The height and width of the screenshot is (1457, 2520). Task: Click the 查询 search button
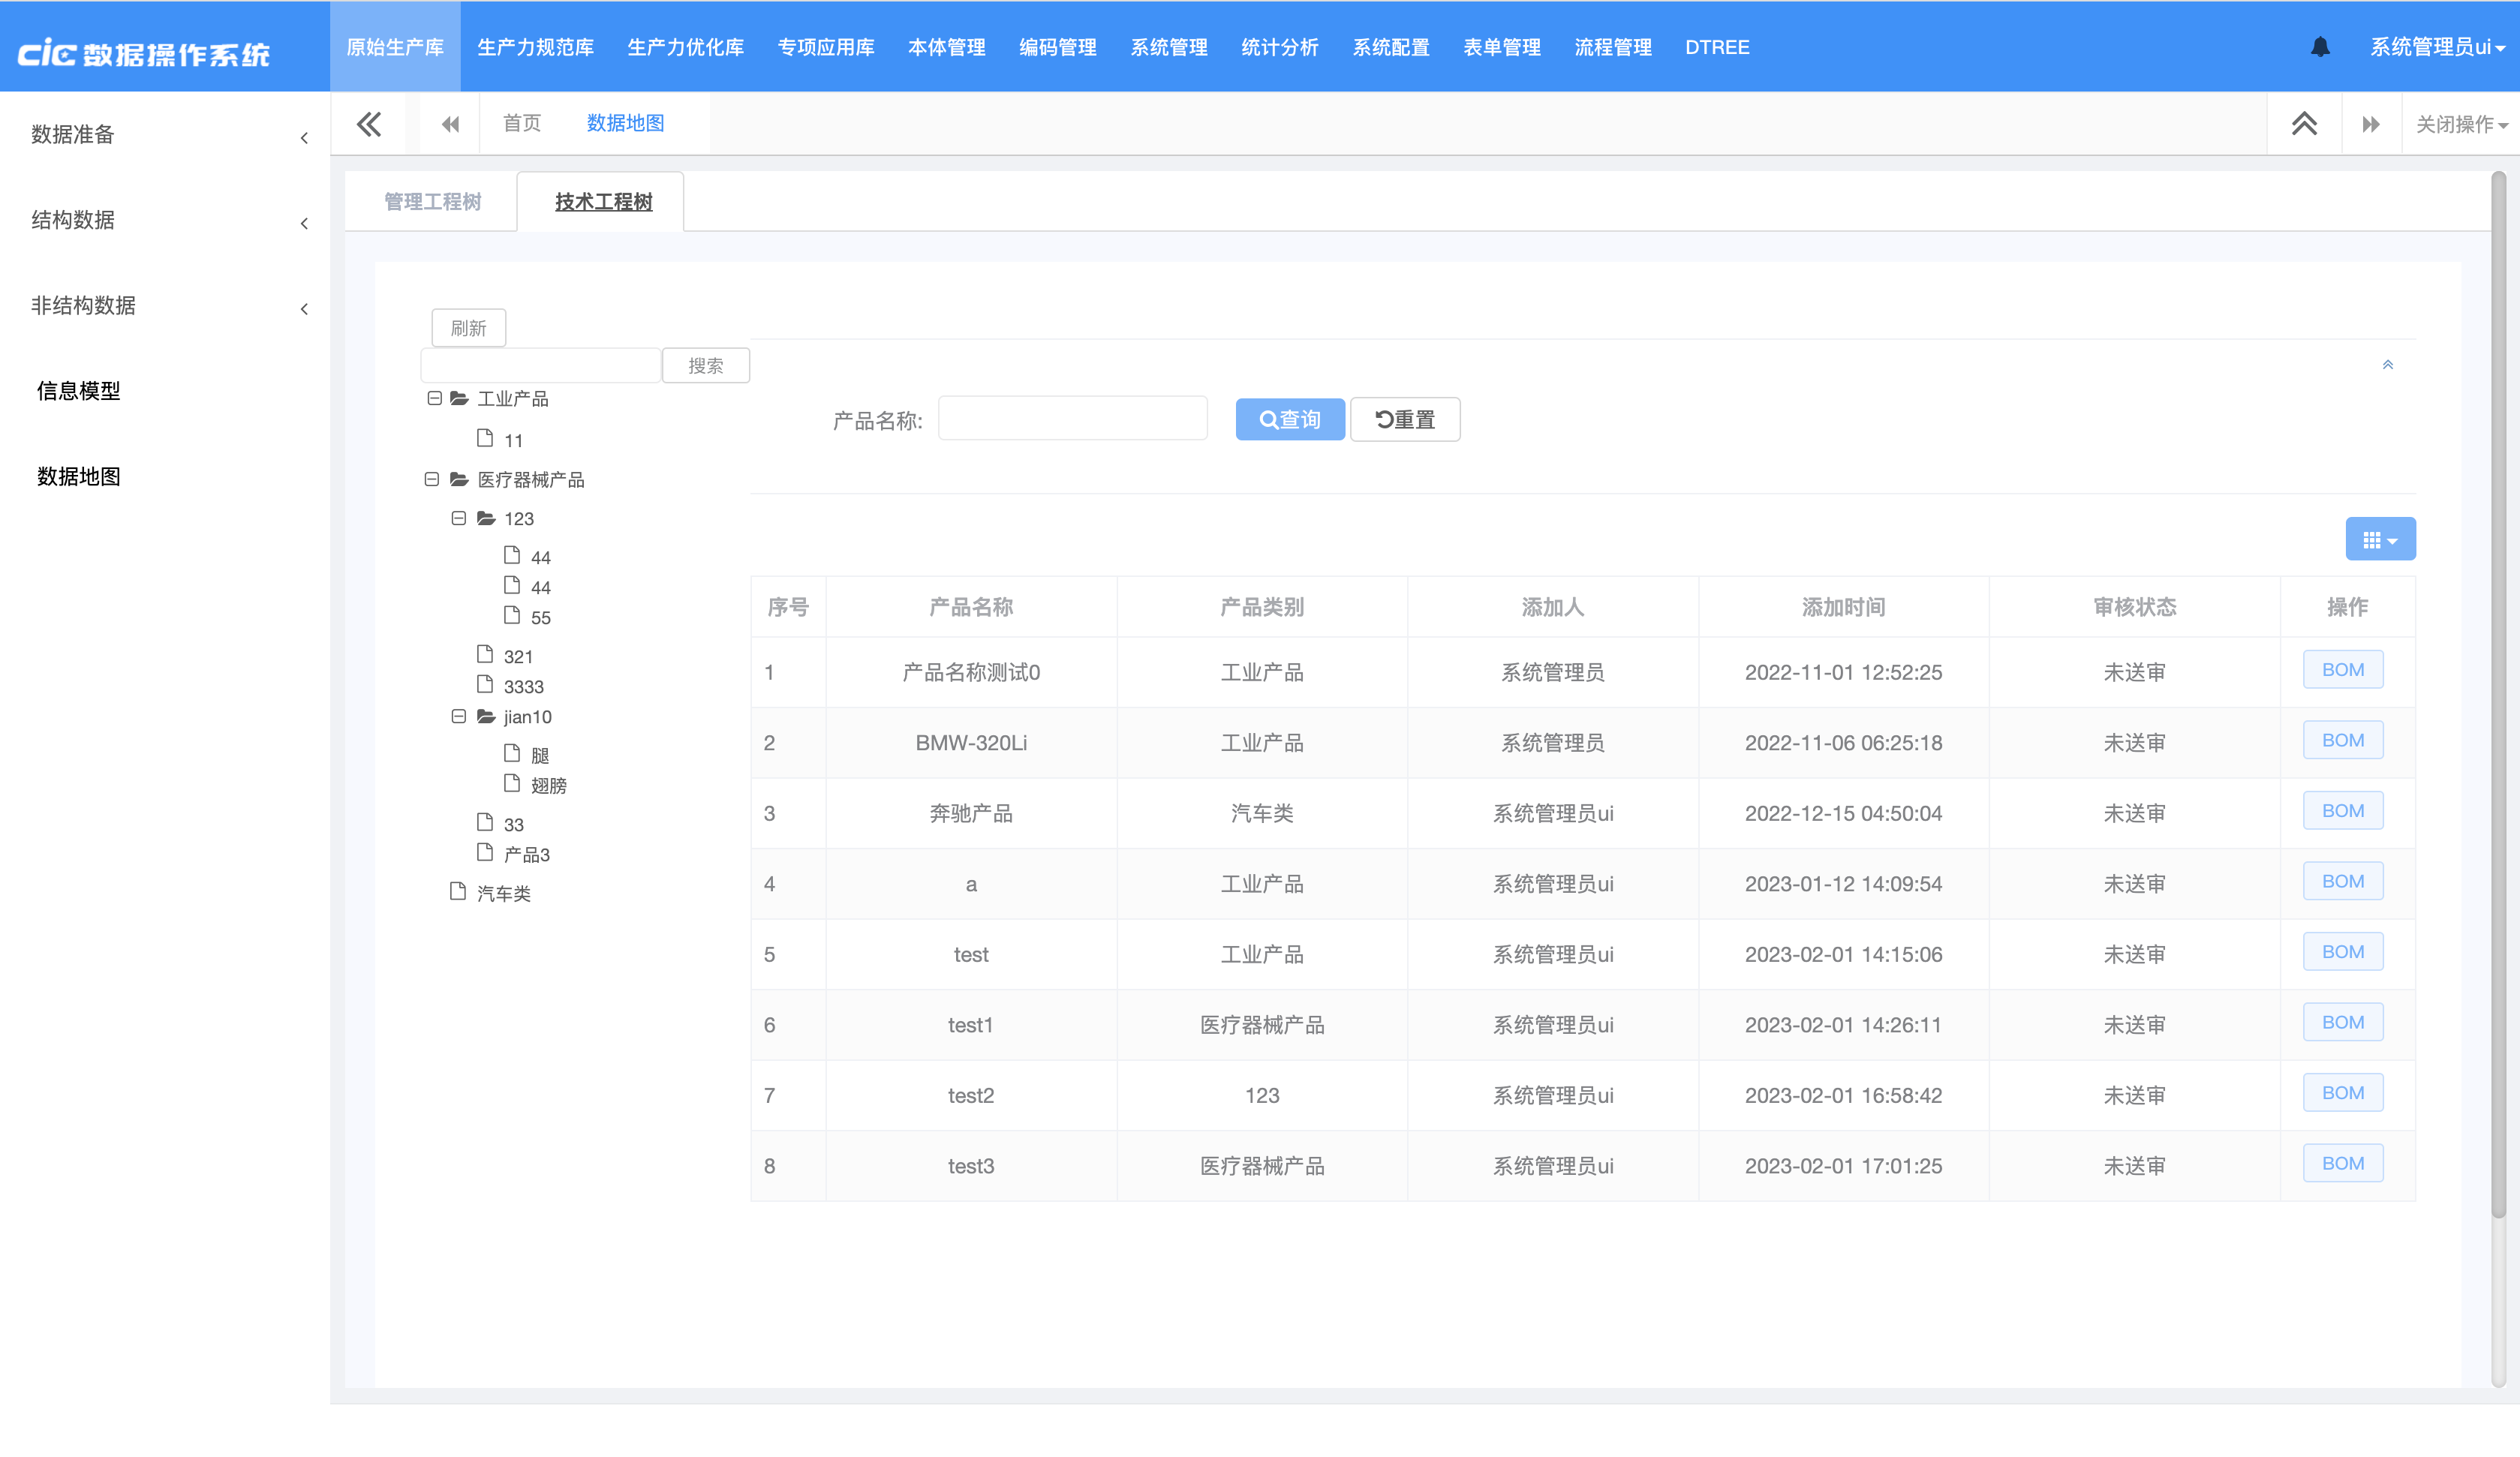tap(1289, 420)
